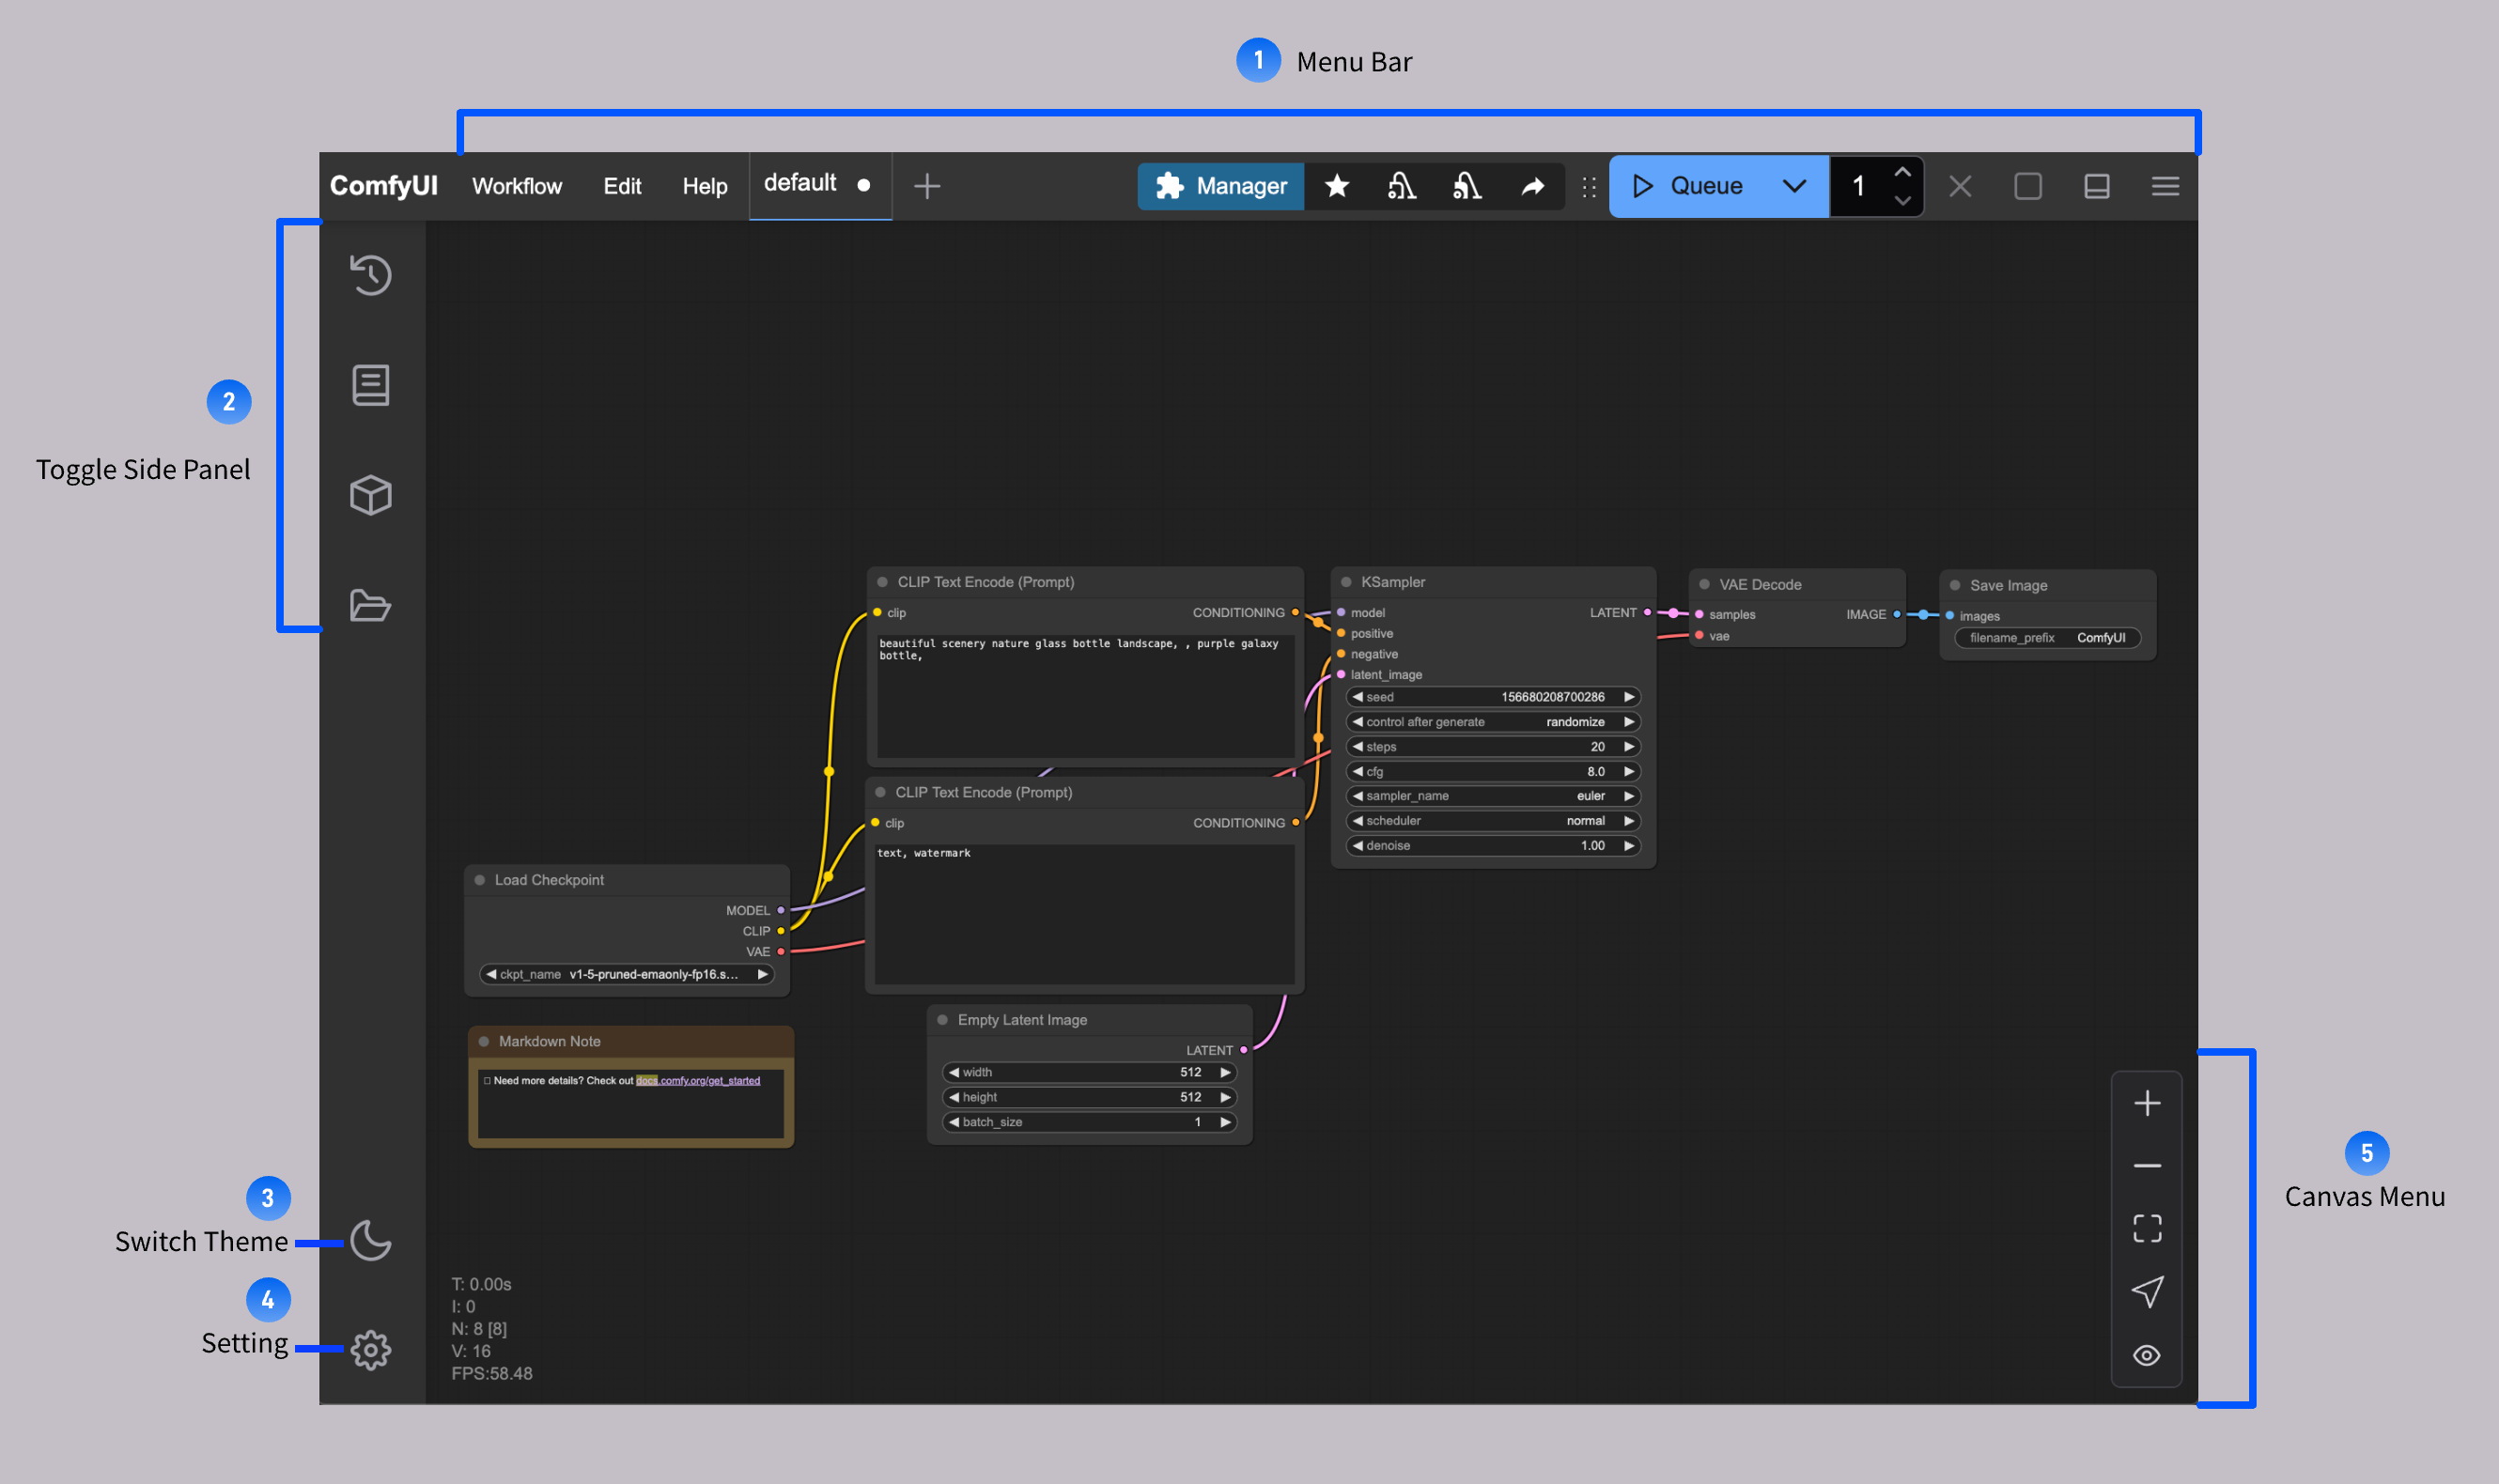The width and height of the screenshot is (2499, 1484).
Task: Switch the interface theme to light mode
Action: click(371, 1240)
